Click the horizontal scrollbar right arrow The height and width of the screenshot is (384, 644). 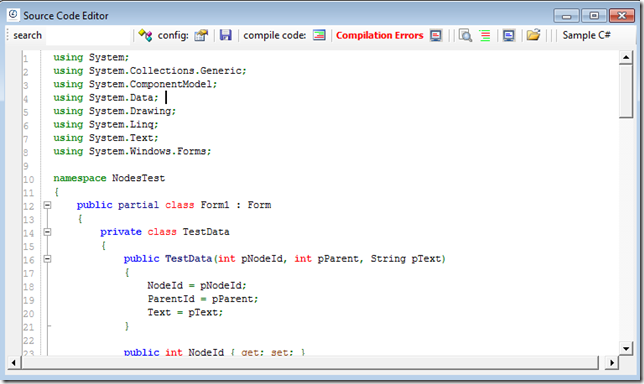612,363
